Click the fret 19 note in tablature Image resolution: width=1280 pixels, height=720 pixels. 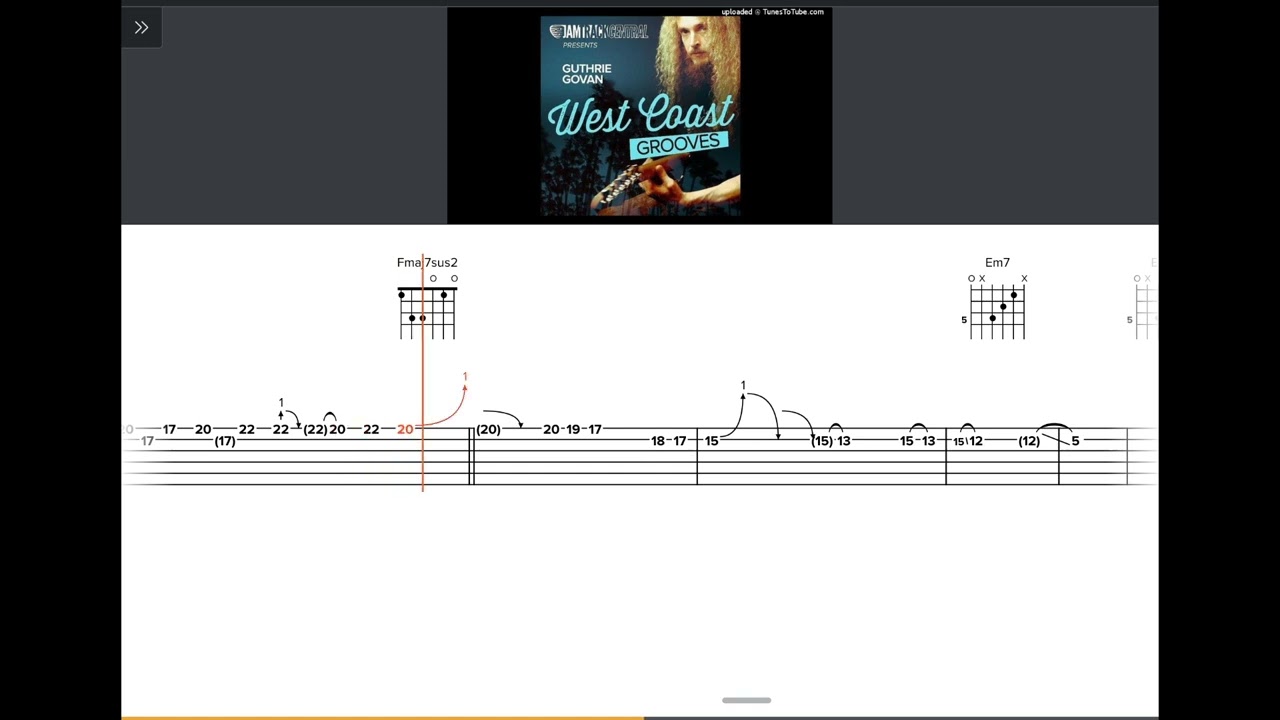coord(573,429)
